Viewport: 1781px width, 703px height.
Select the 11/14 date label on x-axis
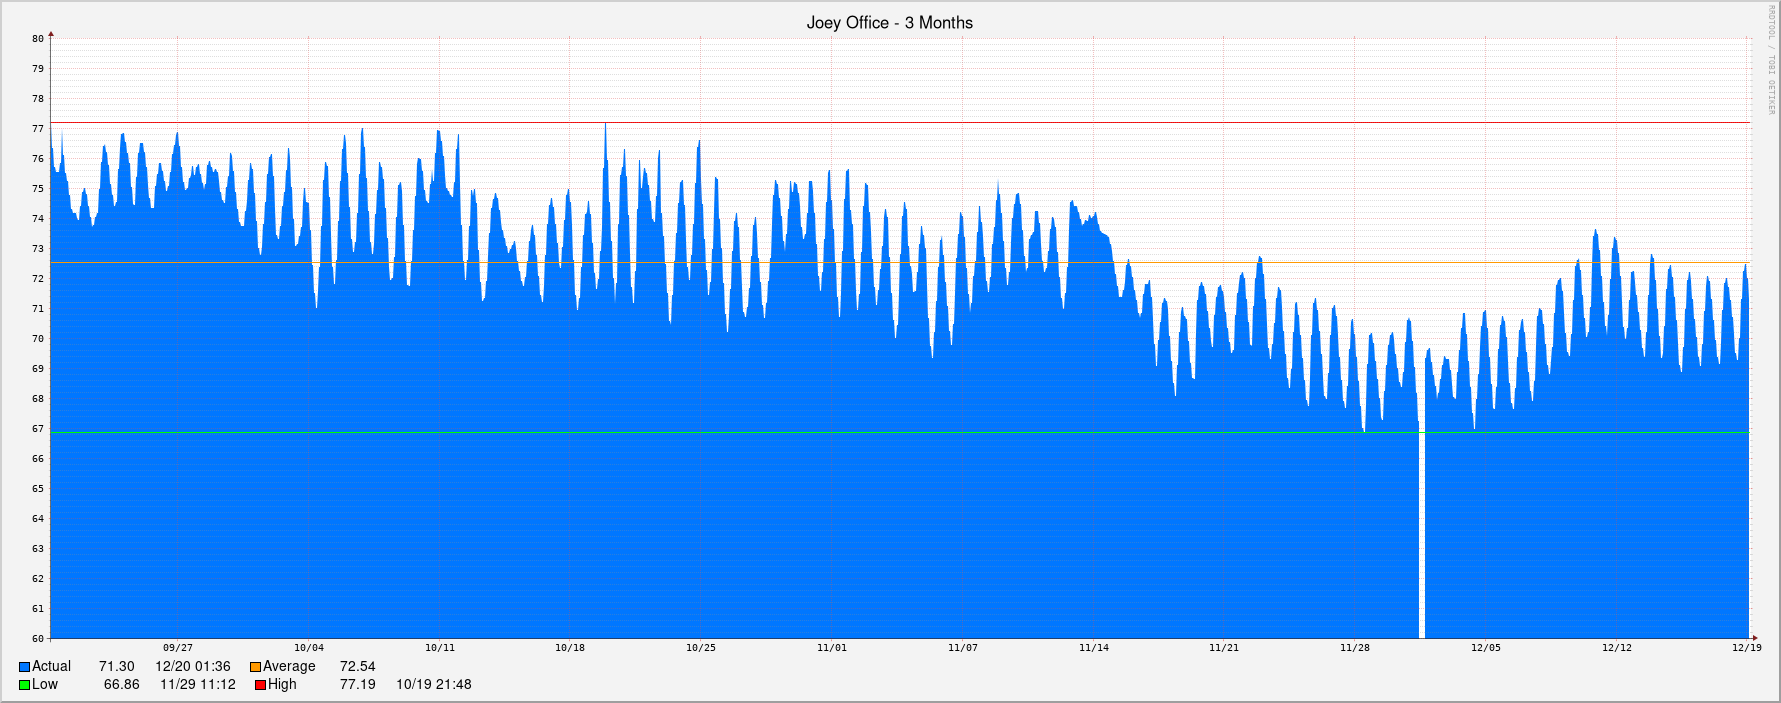pyautogui.click(x=1093, y=648)
